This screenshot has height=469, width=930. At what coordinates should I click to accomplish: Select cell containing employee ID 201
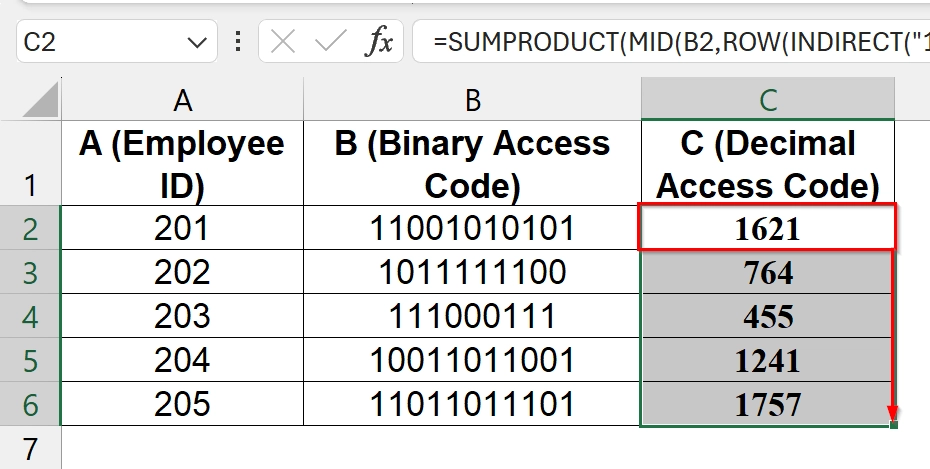click(182, 228)
